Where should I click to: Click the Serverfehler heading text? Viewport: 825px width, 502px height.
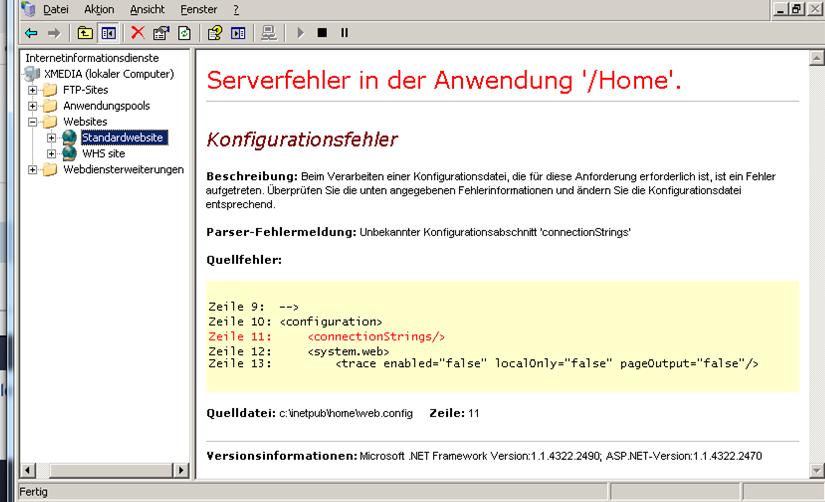pos(444,81)
